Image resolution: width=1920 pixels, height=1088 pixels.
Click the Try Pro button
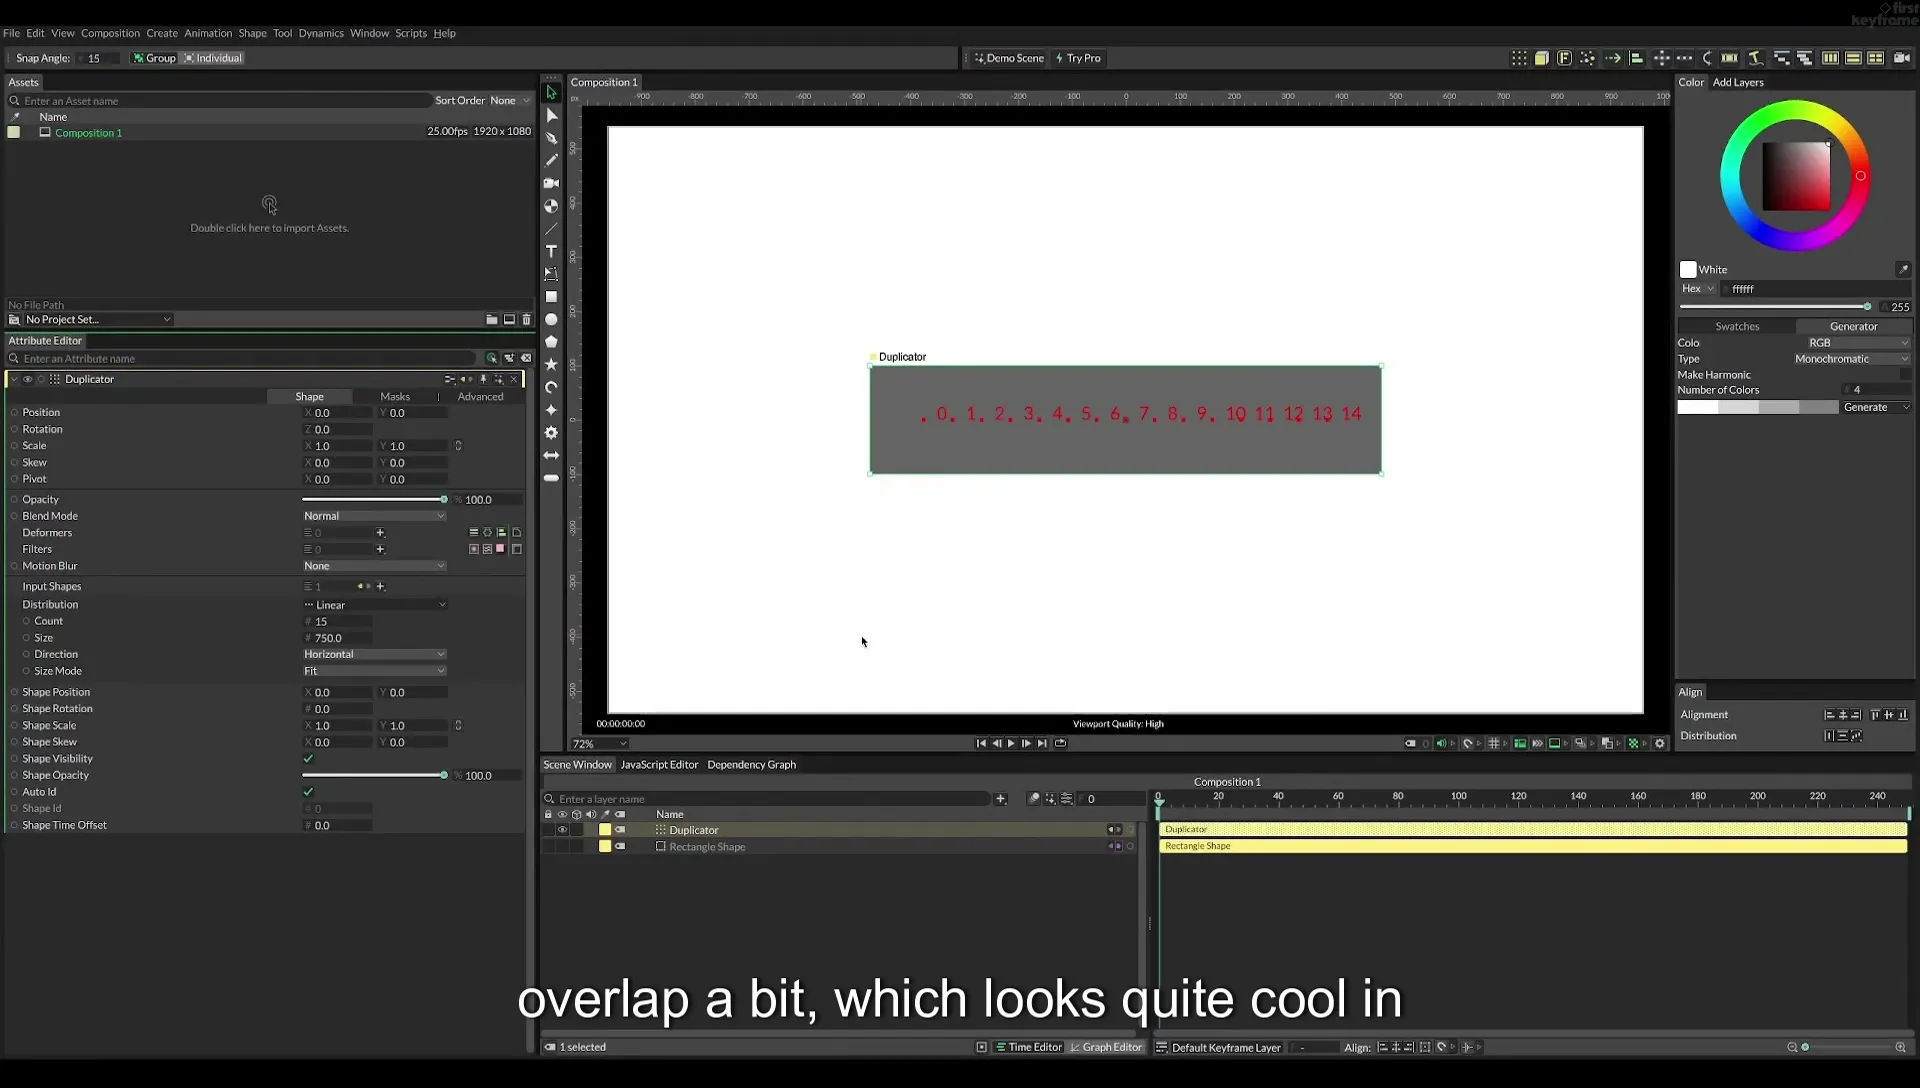tap(1078, 58)
